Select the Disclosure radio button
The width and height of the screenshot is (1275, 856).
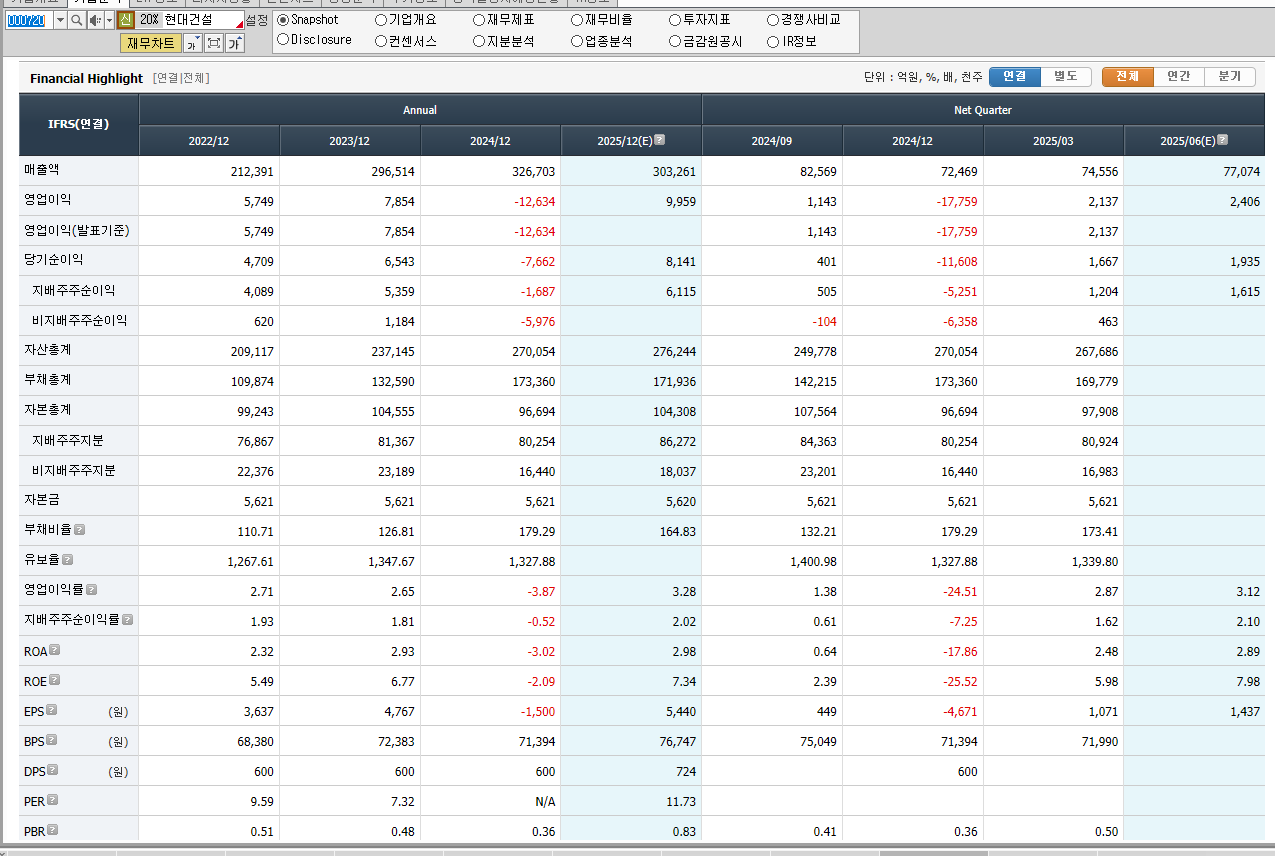(283, 40)
